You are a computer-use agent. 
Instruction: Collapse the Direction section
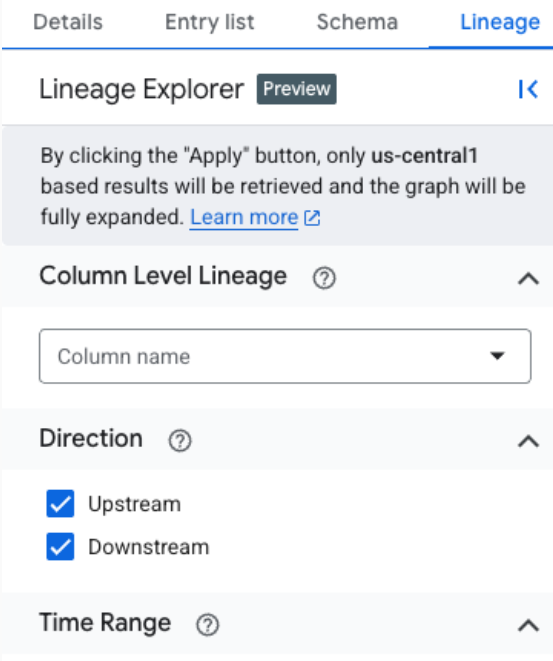(x=528, y=441)
